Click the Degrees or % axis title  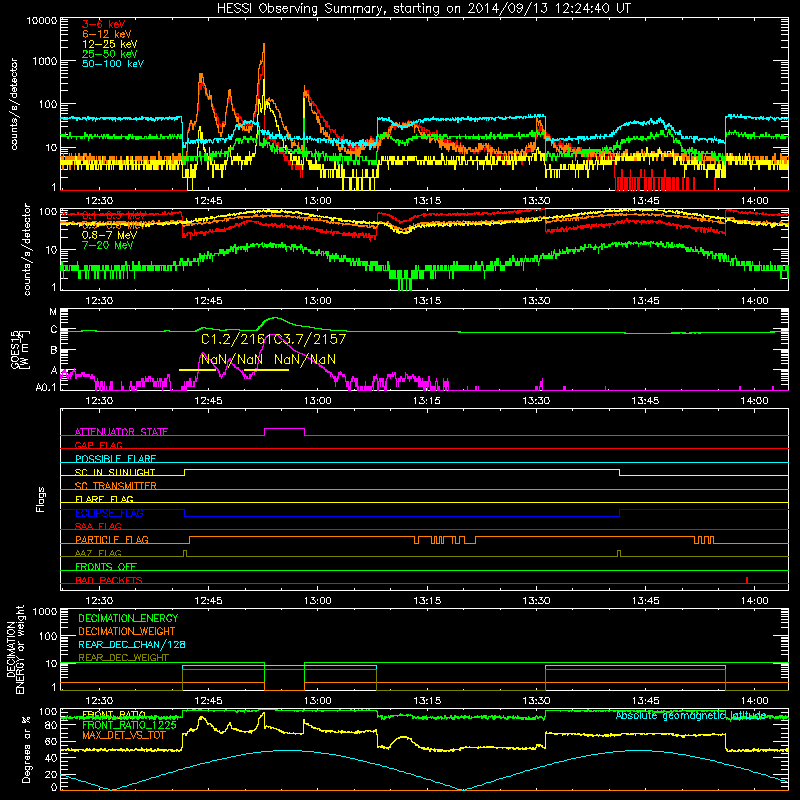[x=26, y=749]
